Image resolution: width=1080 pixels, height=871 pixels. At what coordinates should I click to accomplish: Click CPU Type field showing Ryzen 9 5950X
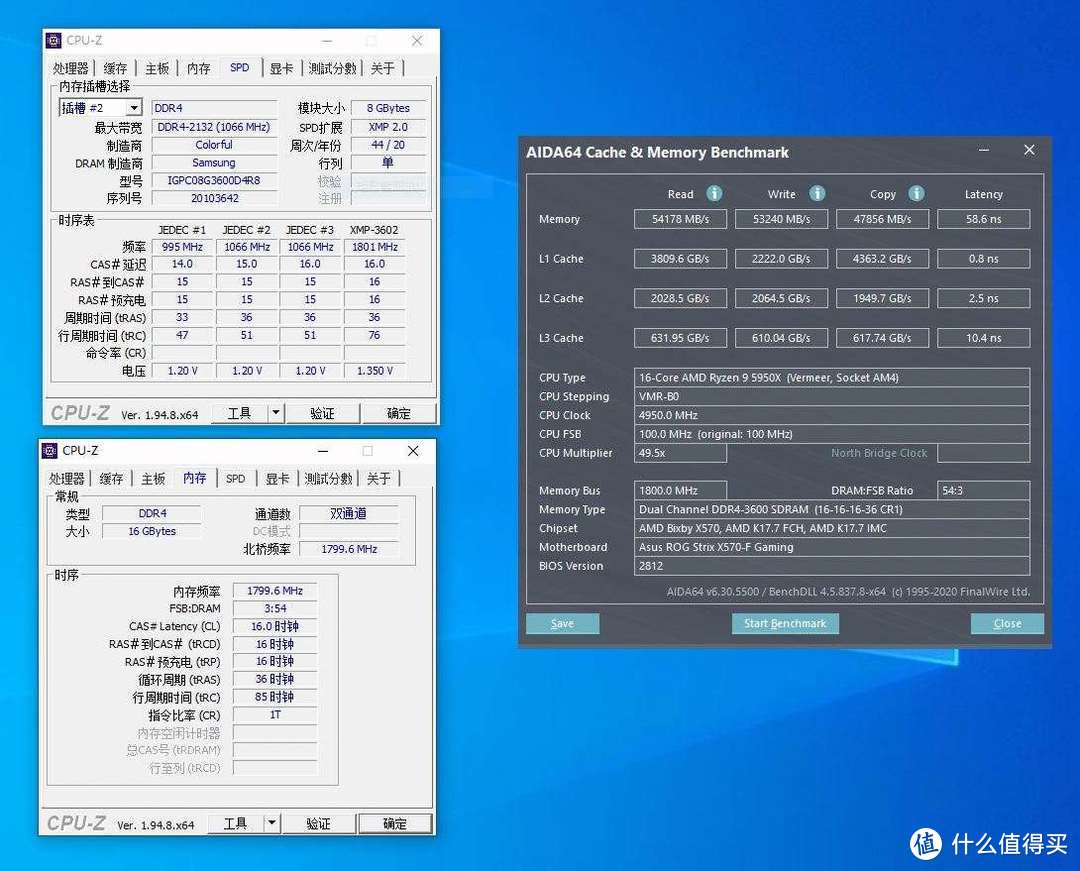pos(831,377)
